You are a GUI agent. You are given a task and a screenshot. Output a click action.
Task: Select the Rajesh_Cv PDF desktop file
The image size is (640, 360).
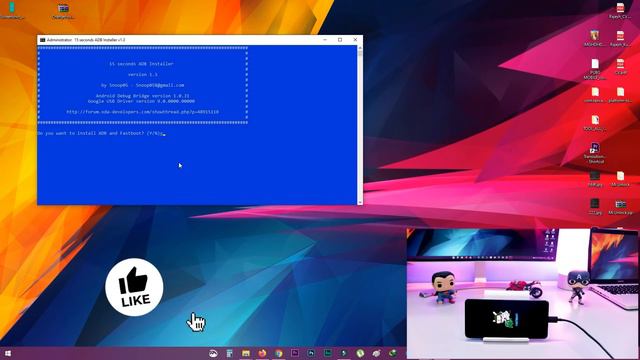[x=620, y=11]
